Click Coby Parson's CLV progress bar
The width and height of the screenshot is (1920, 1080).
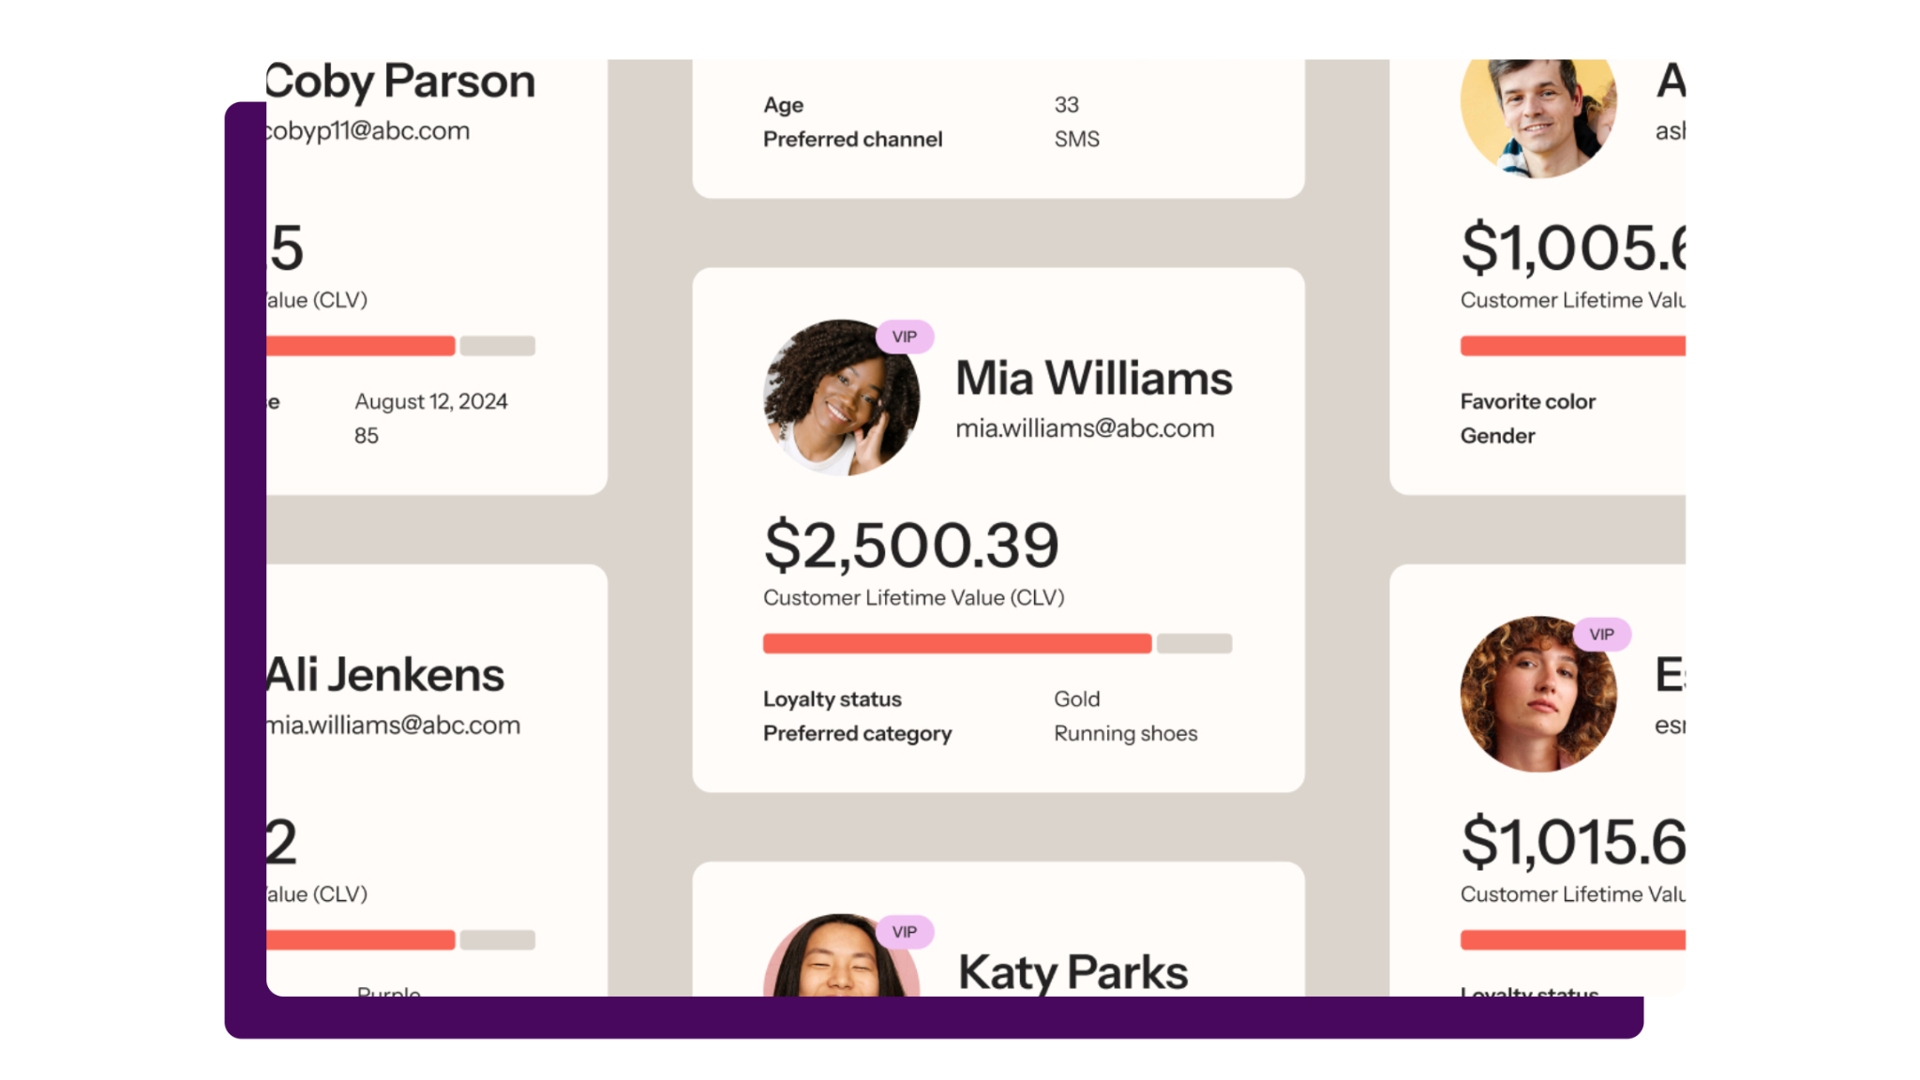coord(400,346)
